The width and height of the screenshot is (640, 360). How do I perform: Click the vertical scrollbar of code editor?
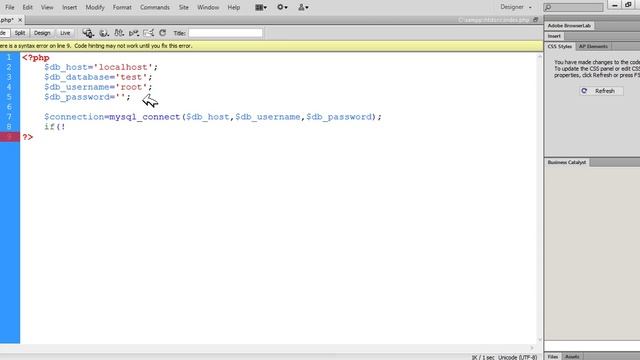tap(540, 198)
